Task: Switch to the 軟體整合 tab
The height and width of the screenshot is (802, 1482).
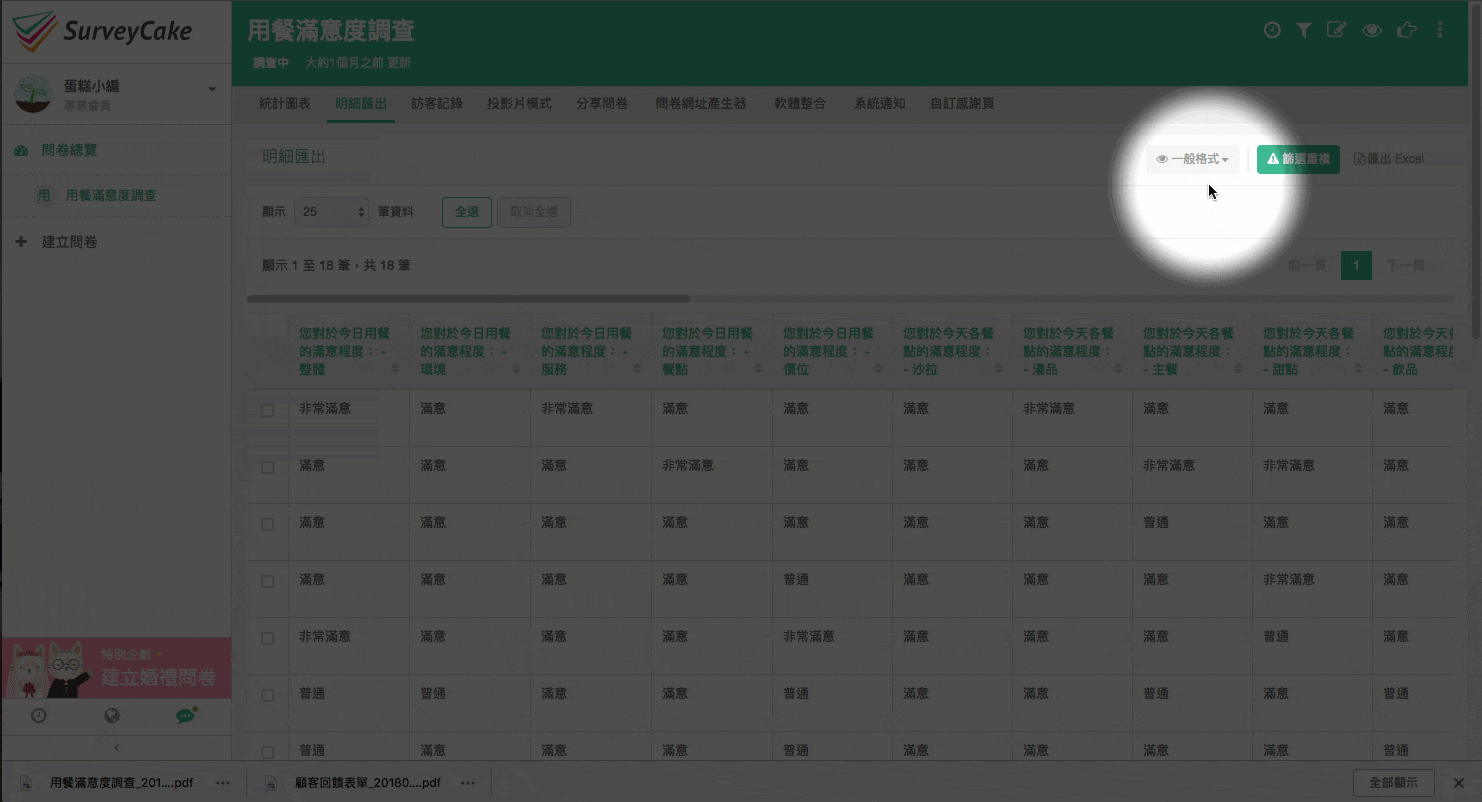Action: click(800, 104)
